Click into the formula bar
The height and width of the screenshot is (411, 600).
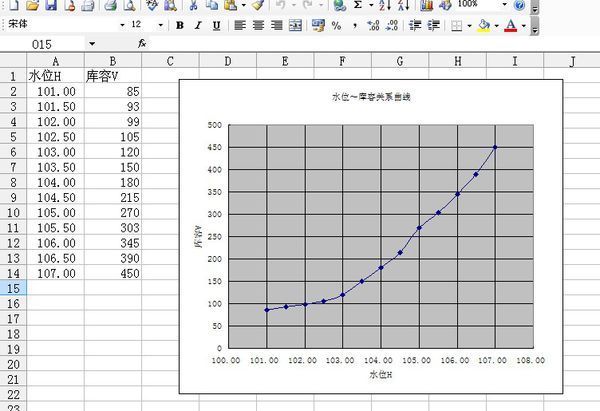click(x=373, y=44)
